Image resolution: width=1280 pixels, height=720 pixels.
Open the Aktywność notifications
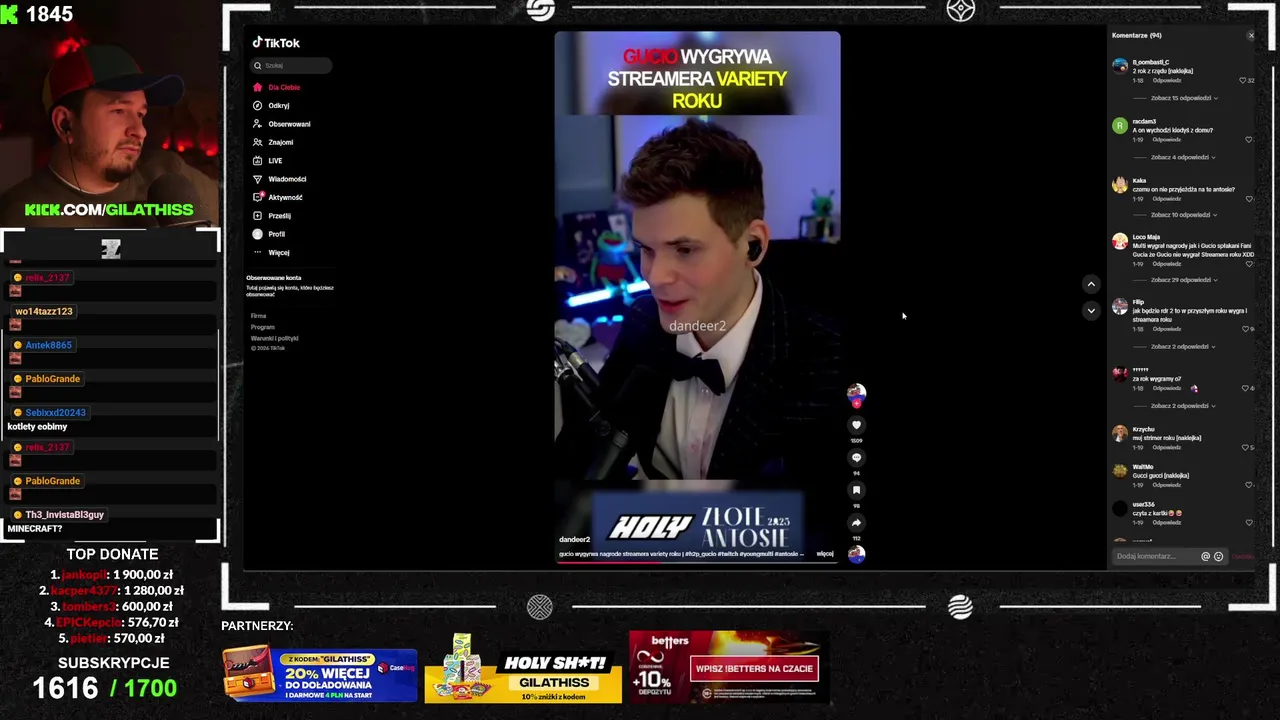(277, 197)
